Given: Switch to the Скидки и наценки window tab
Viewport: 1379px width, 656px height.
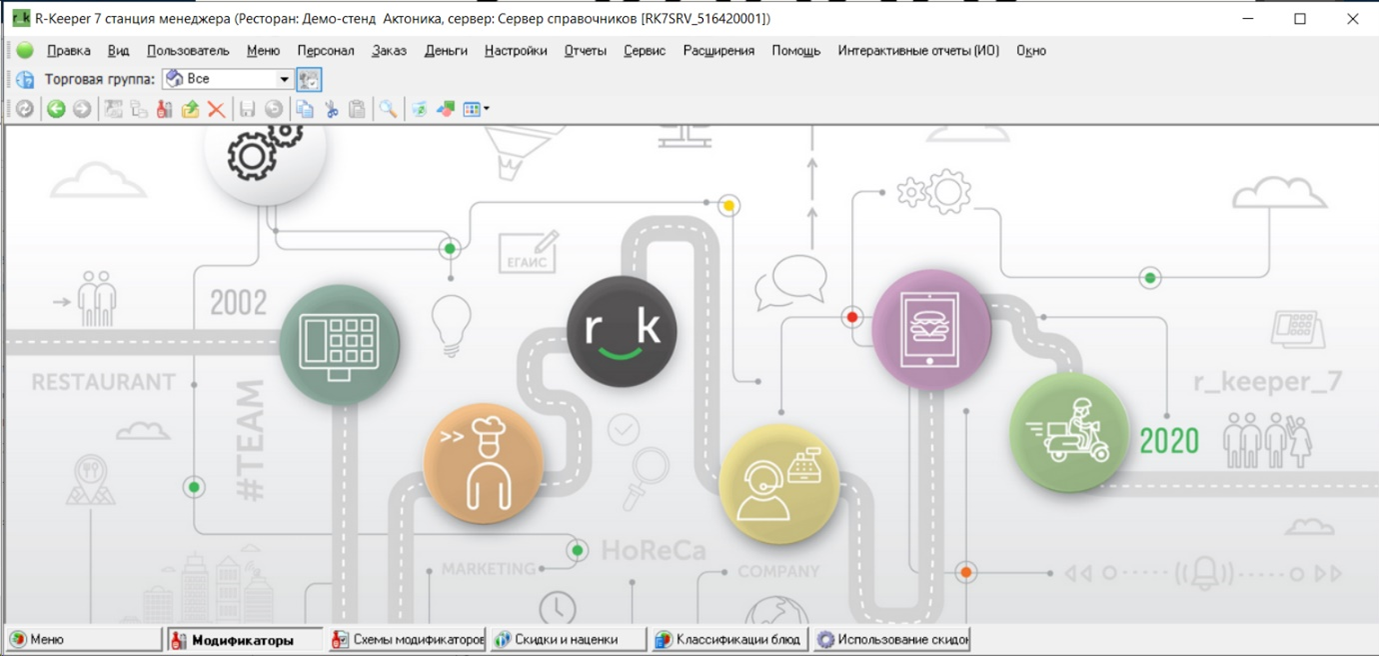Looking at the screenshot, I should pos(566,640).
